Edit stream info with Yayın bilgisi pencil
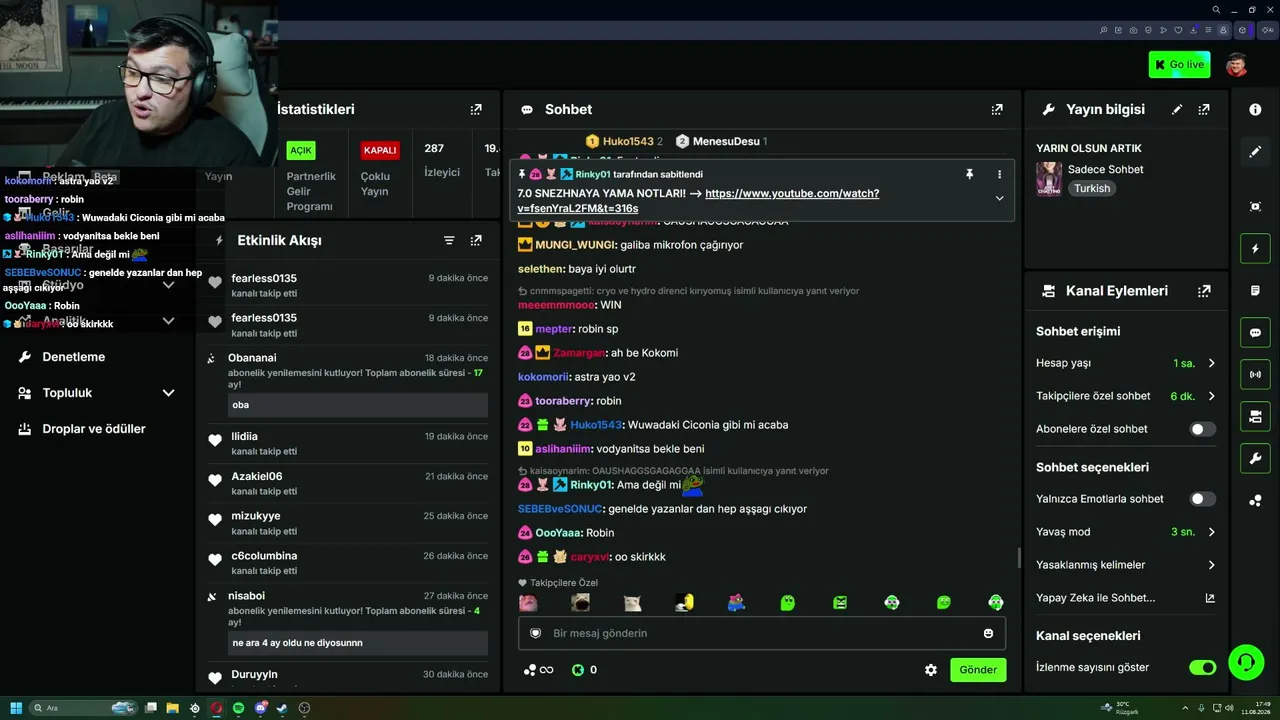This screenshot has height=720, width=1280. click(1177, 109)
